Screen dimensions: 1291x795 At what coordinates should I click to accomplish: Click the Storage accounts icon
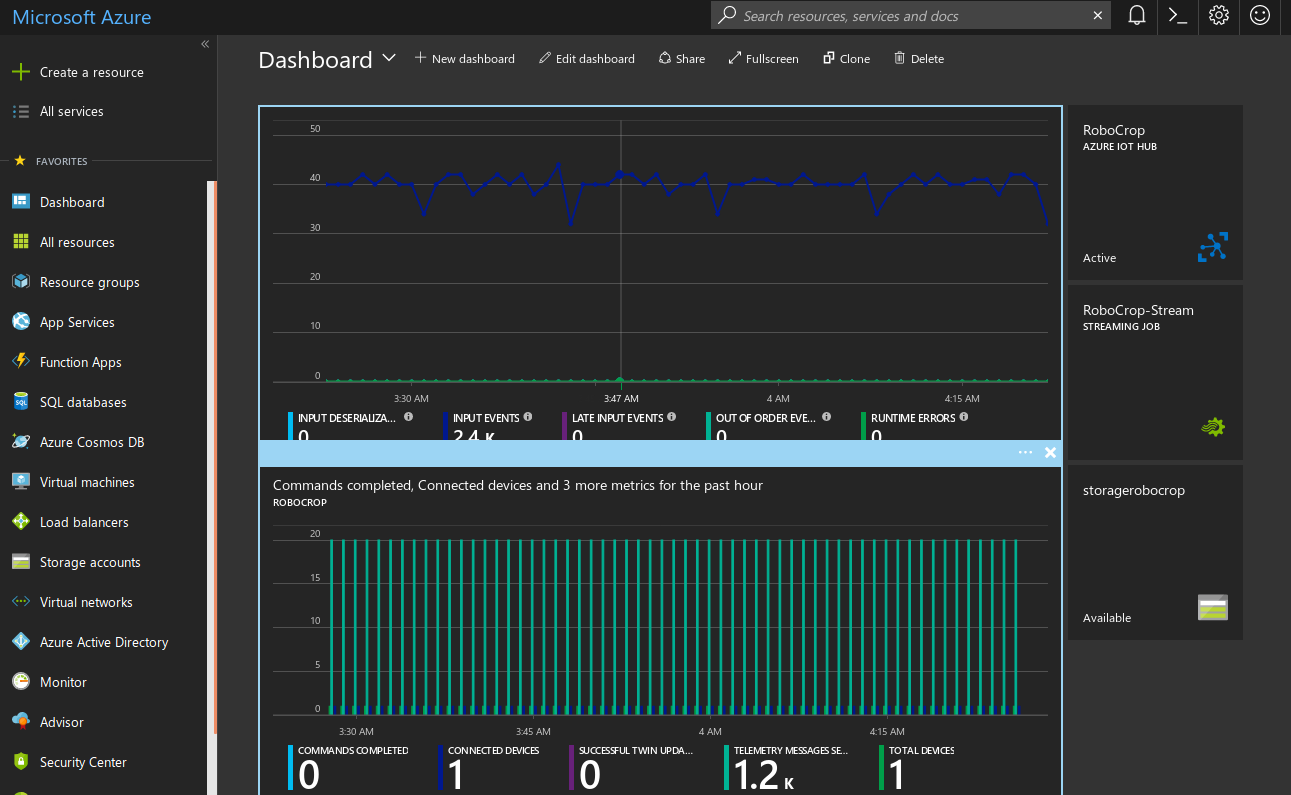(x=21, y=561)
